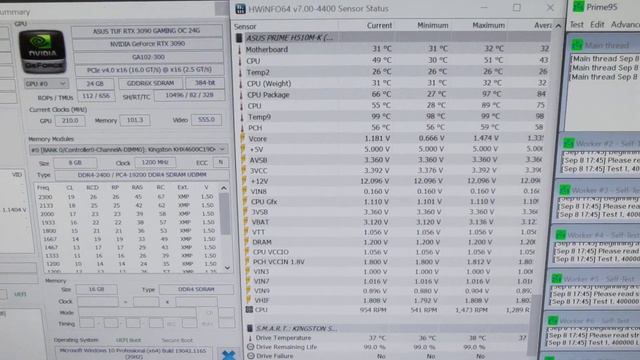Click the memory size 16 GB field
The height and width of the screenshot is (360, 640).
pos(96,289)
